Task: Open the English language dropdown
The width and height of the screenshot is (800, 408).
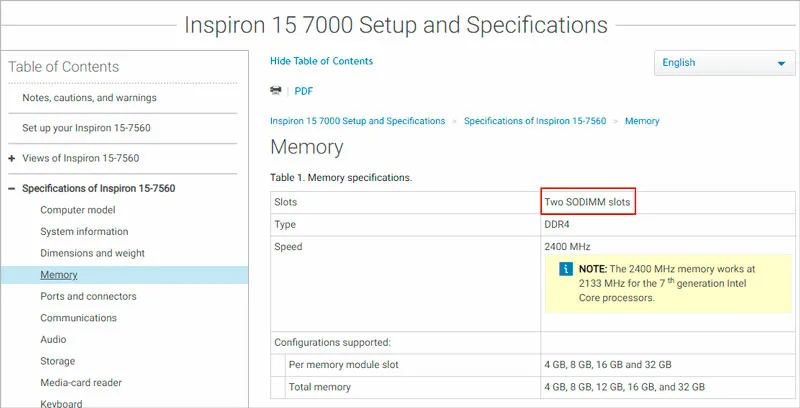Action: [724, 63]
